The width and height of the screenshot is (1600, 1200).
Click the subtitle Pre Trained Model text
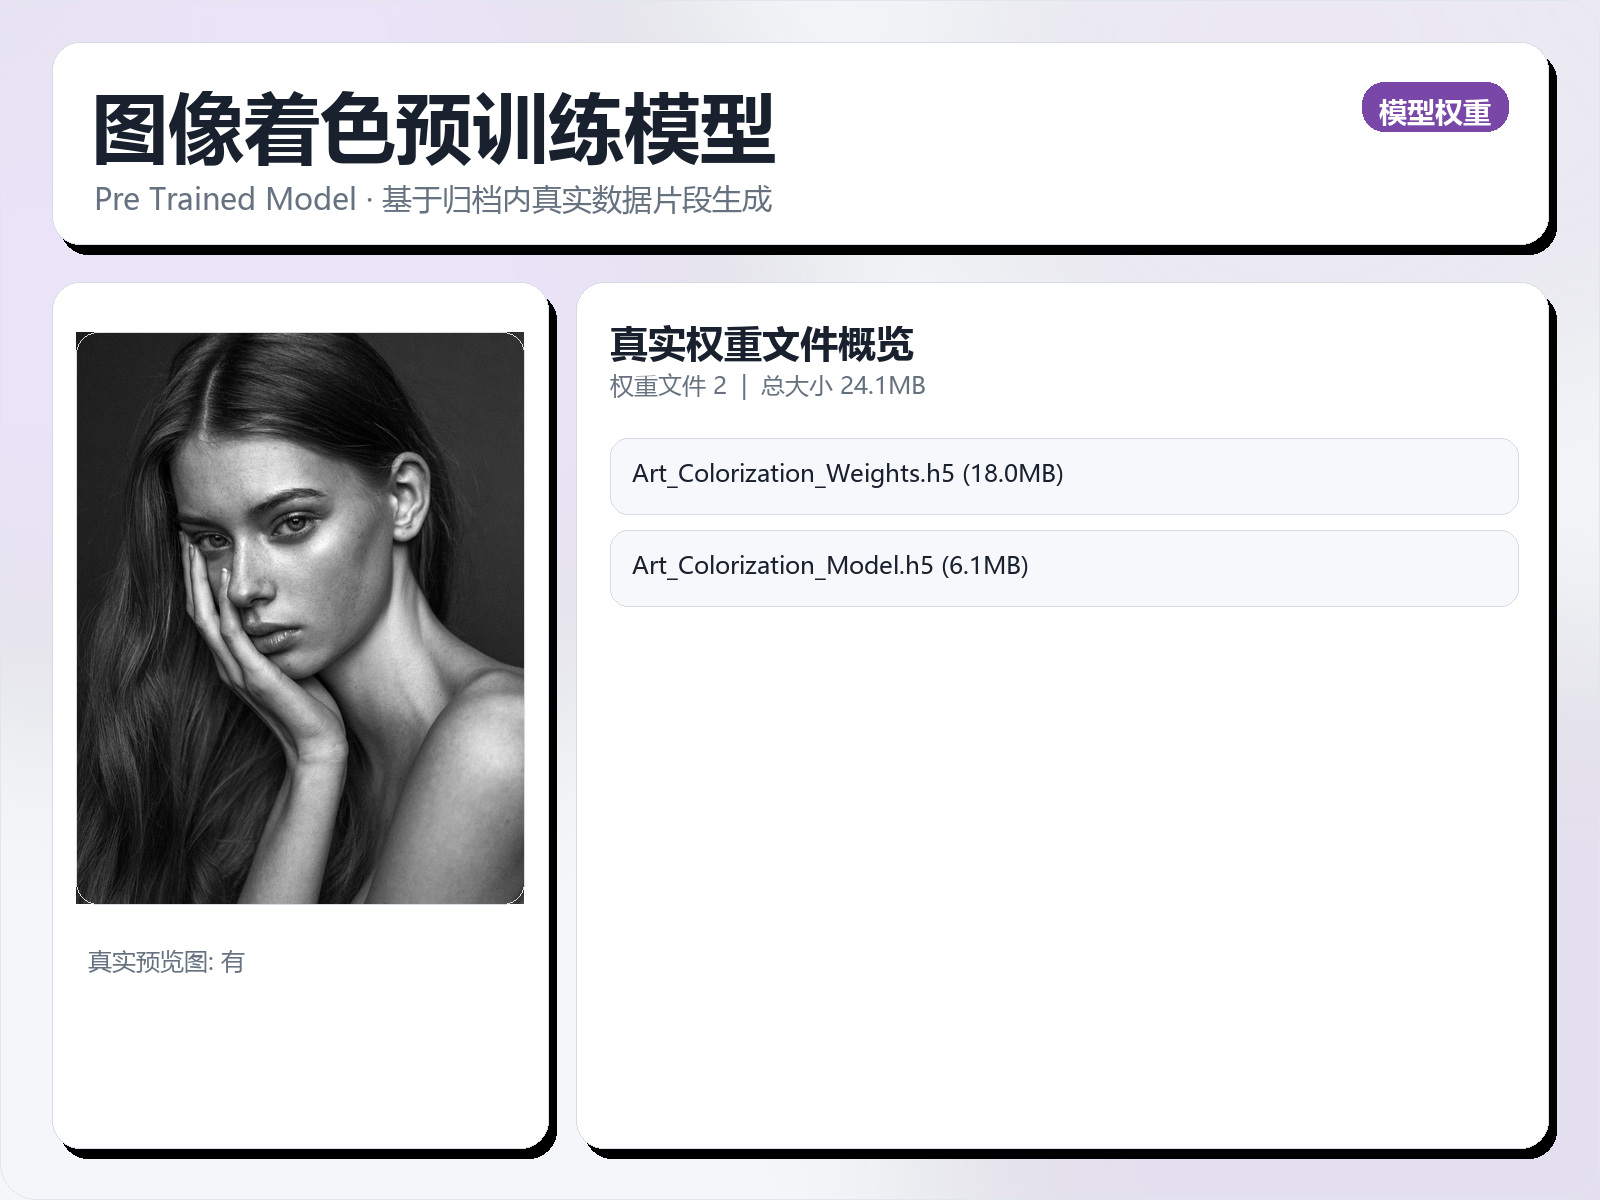coord(225,199)
